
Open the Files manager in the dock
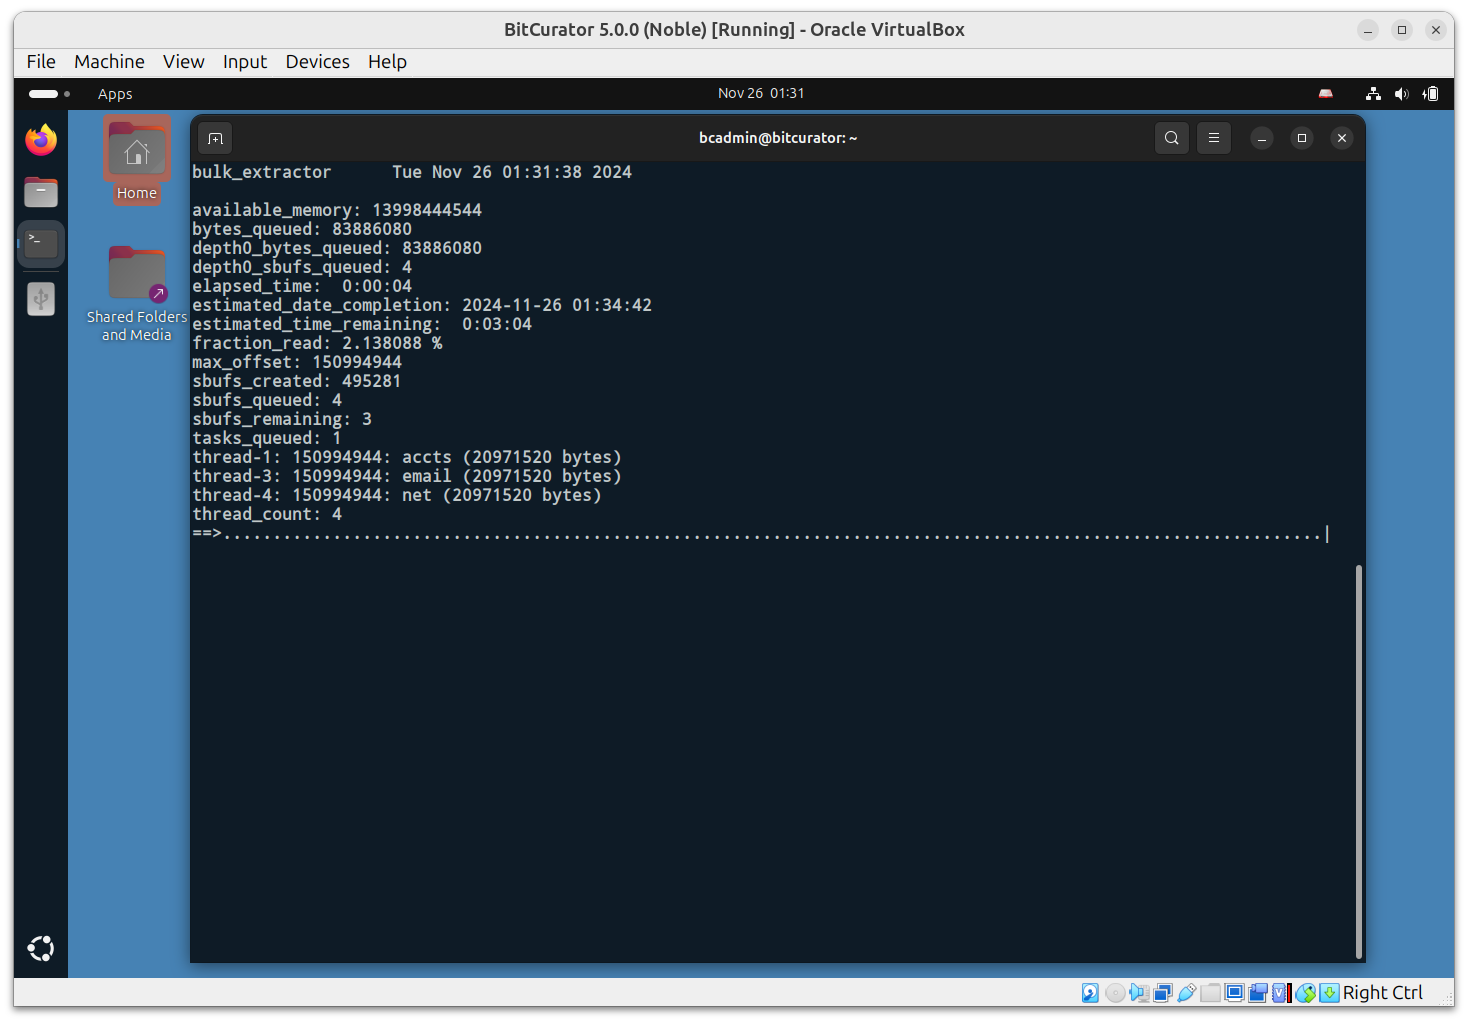click(x=41, y=192)
